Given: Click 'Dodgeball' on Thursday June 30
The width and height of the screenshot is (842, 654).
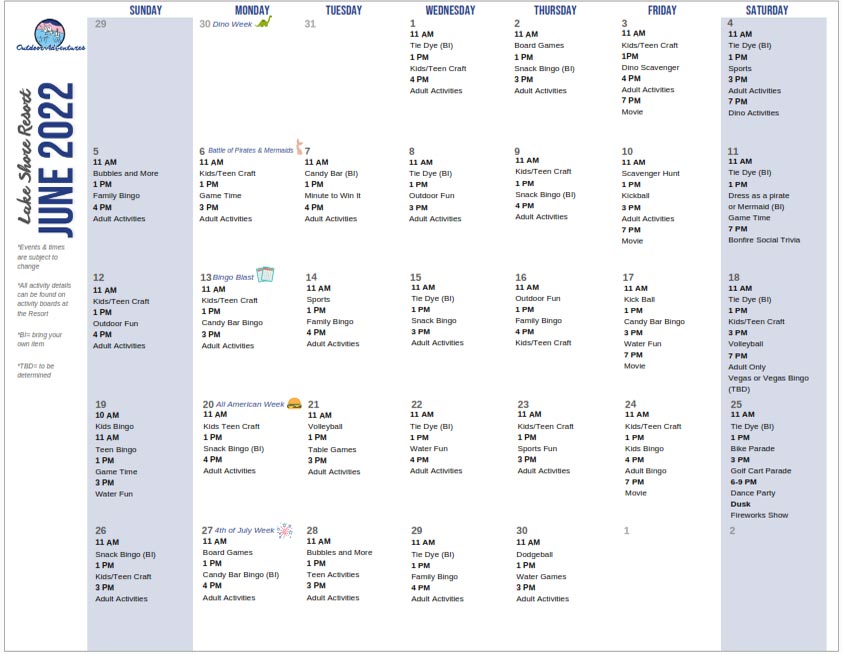Looking at the screenshot, I should click(x=534, y=555).
